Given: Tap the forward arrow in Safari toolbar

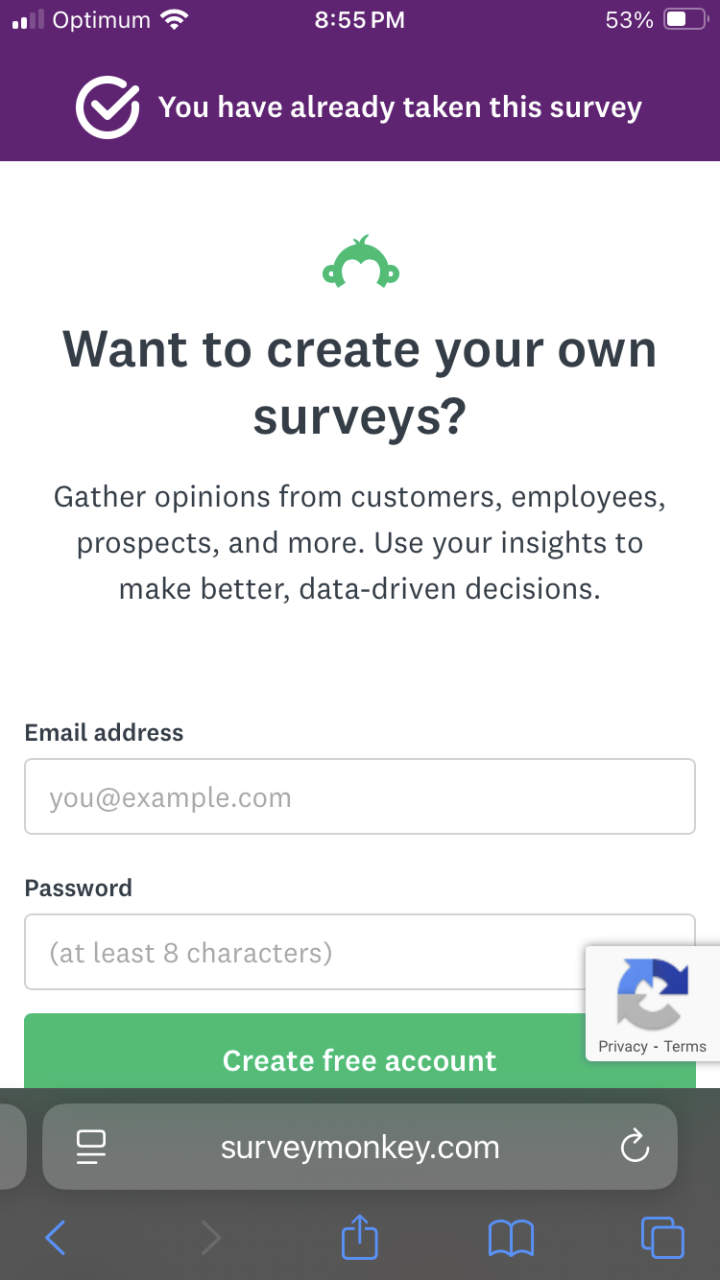Looking at the screenshot, I should (x=210, y=1239).
